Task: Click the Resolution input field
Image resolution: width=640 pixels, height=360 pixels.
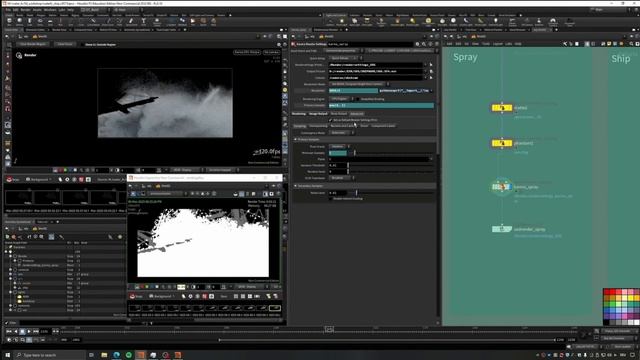Action: [x=353, y=91]
